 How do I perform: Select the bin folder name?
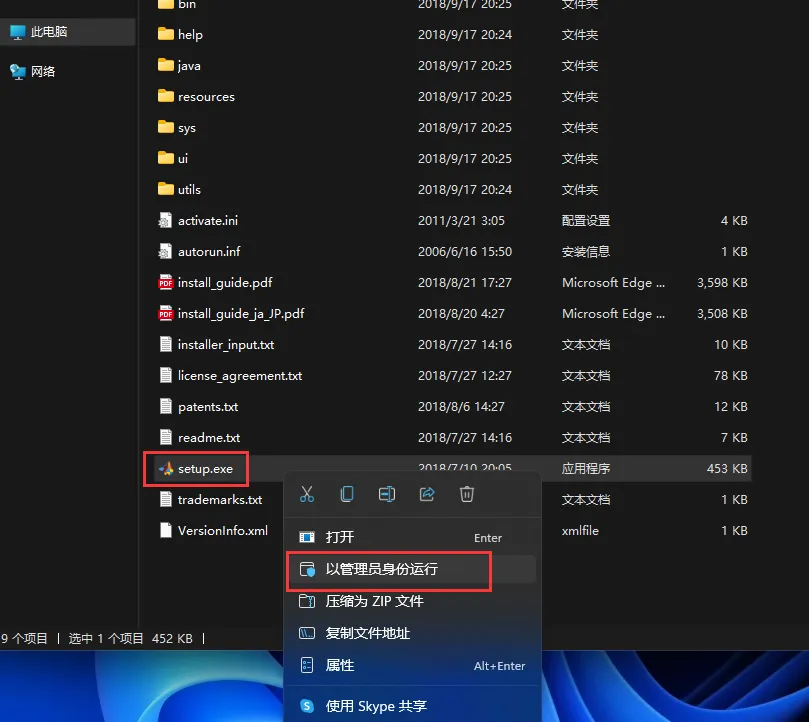(187, 4)
